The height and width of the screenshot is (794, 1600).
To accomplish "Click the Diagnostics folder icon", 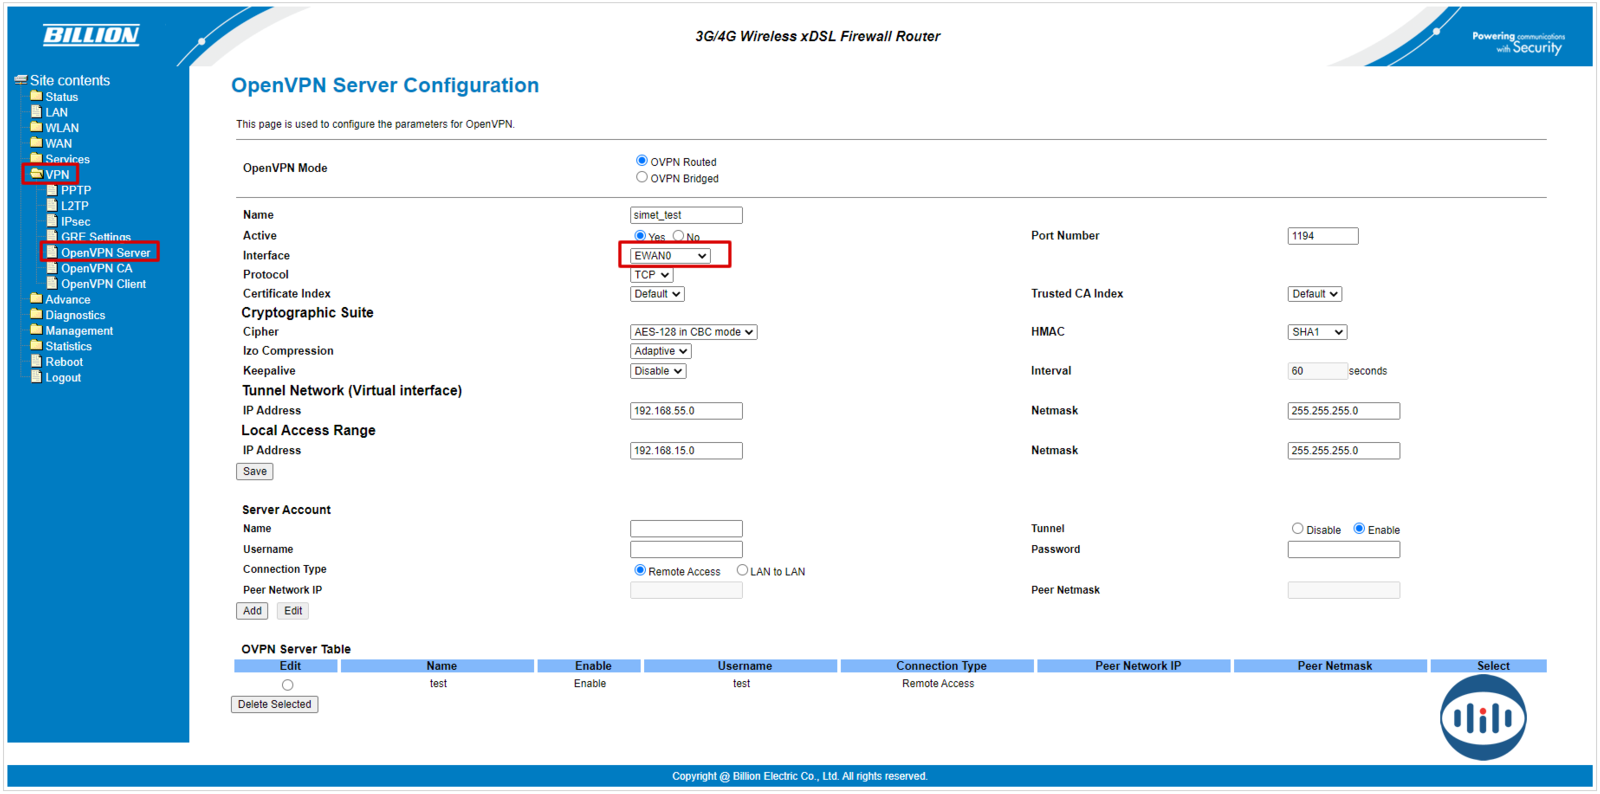I will click(x=36, y=315).
